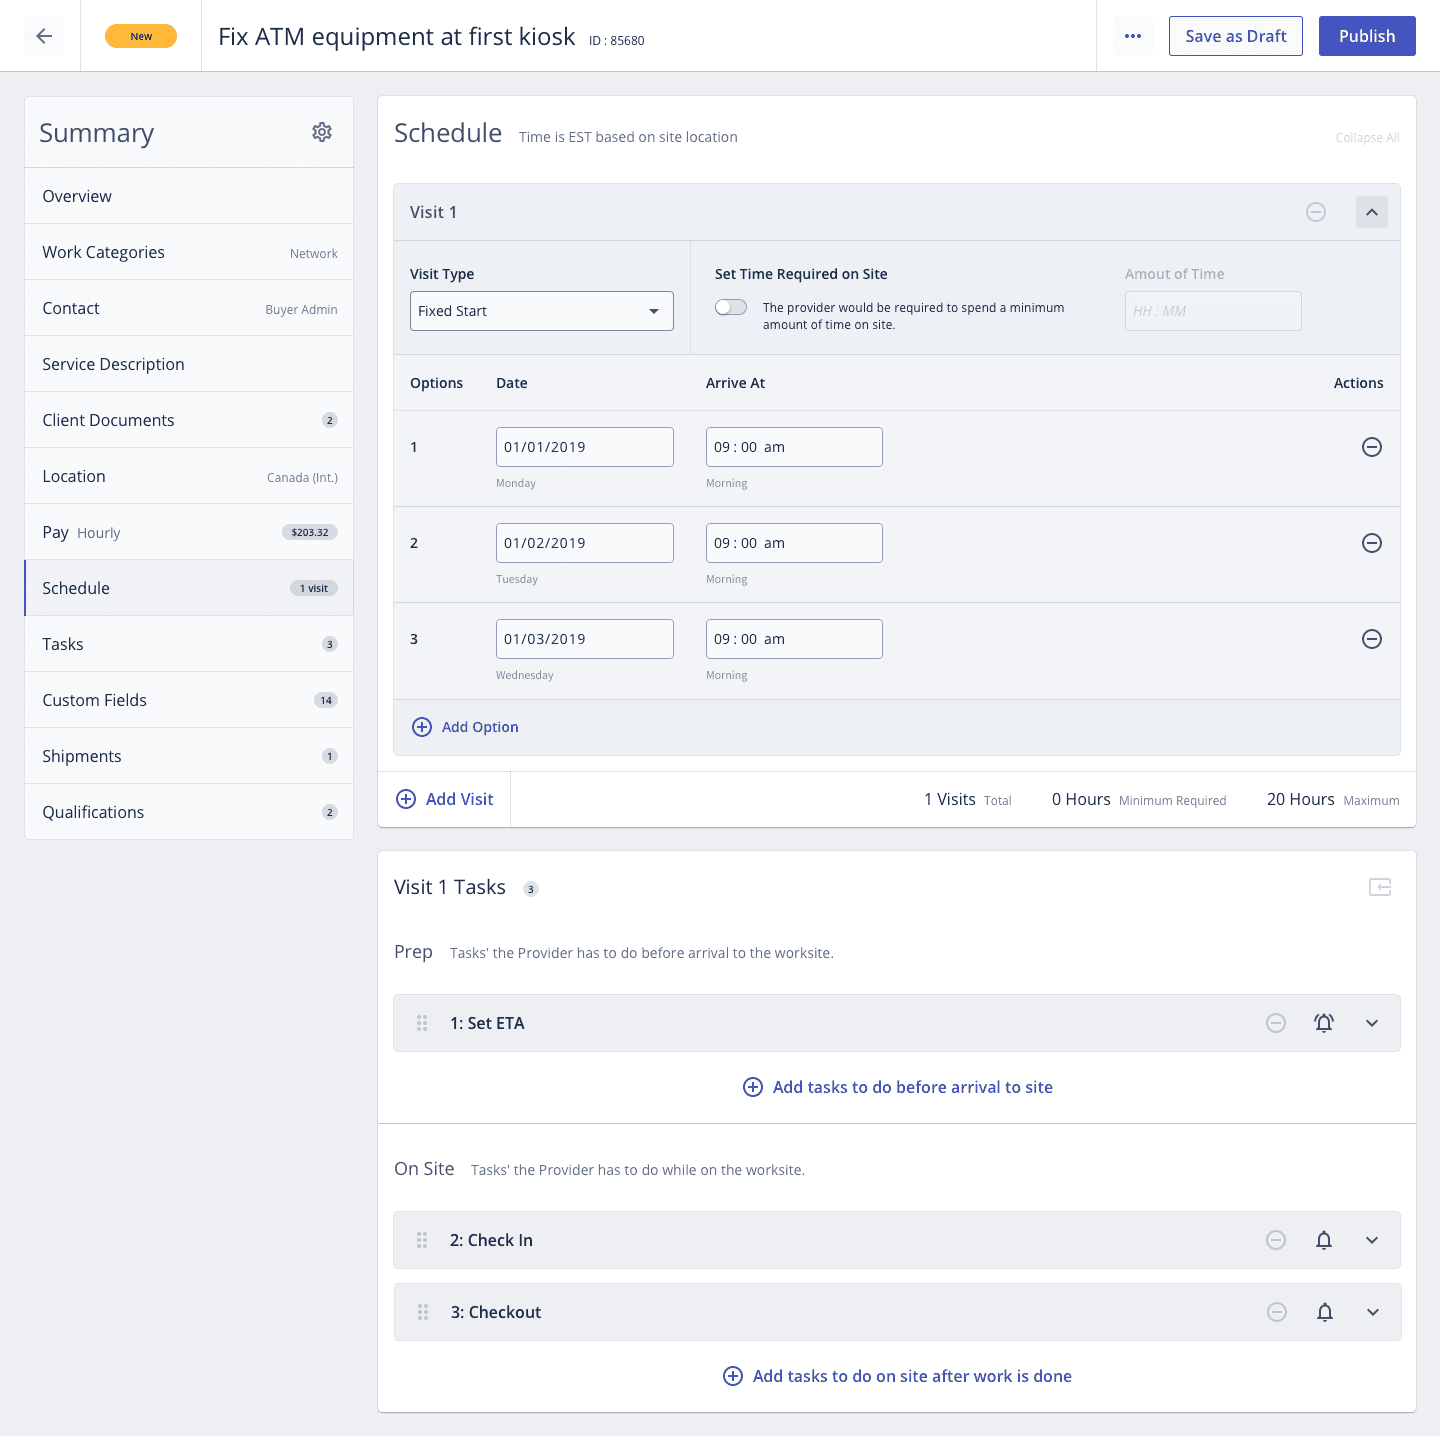The height and width of the screenshot is (1436, 1440).
Task: Click the Set ETA alert bell icon
Action: tap(1324, 1023)
